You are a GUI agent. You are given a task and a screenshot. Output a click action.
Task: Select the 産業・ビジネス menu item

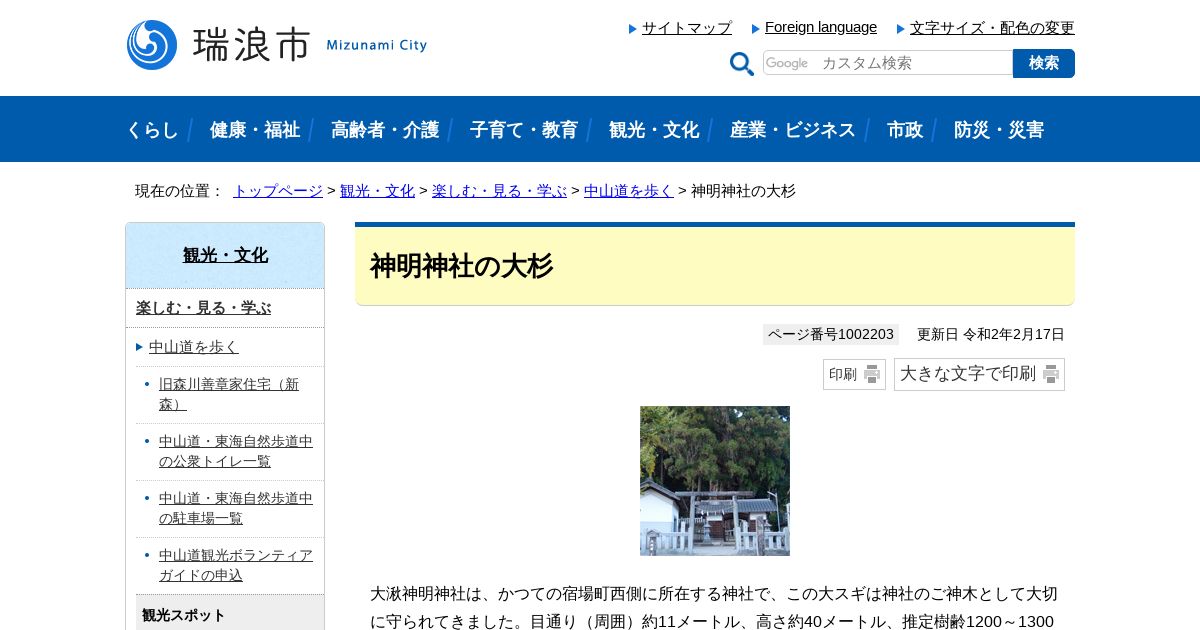793,129
